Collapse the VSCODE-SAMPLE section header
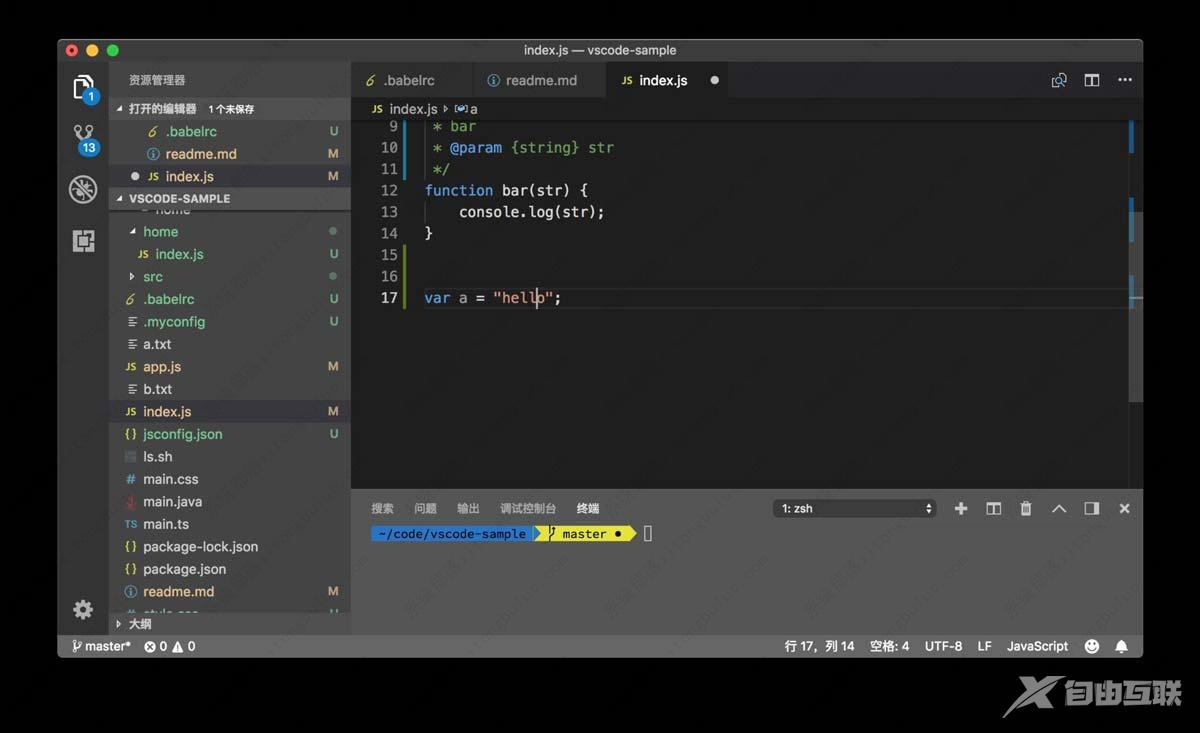 pyautogui.click(x=230, y=198)
